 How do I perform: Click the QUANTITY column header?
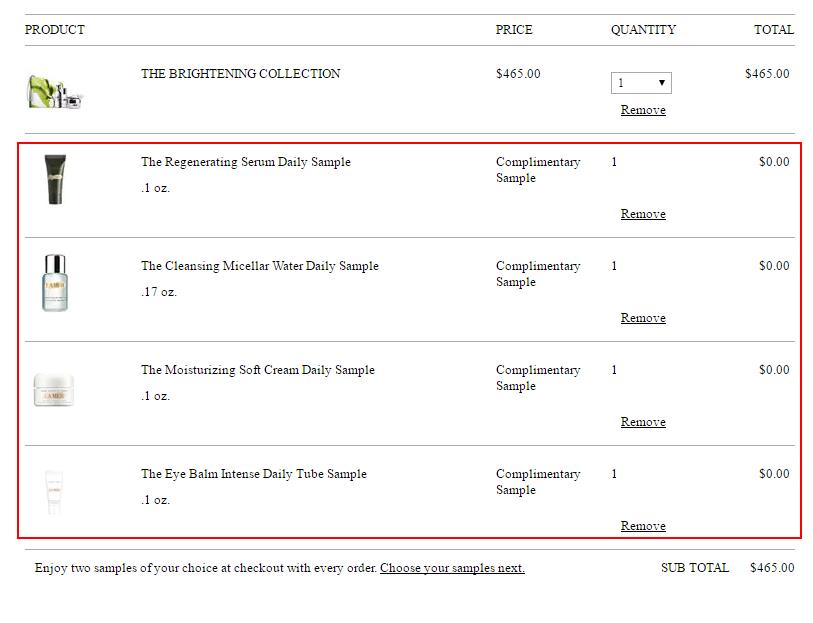643,30
